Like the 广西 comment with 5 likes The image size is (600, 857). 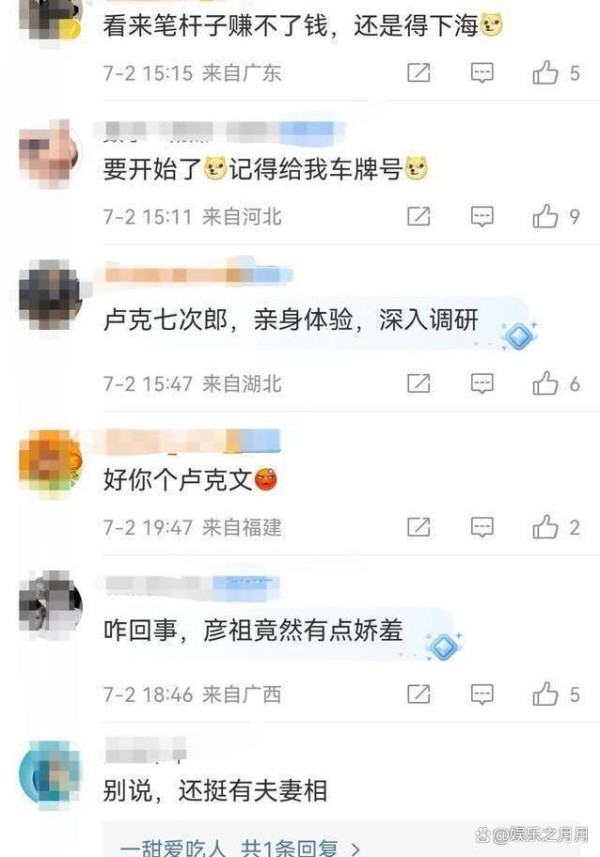pyautogui.click(x=545, y=694)
